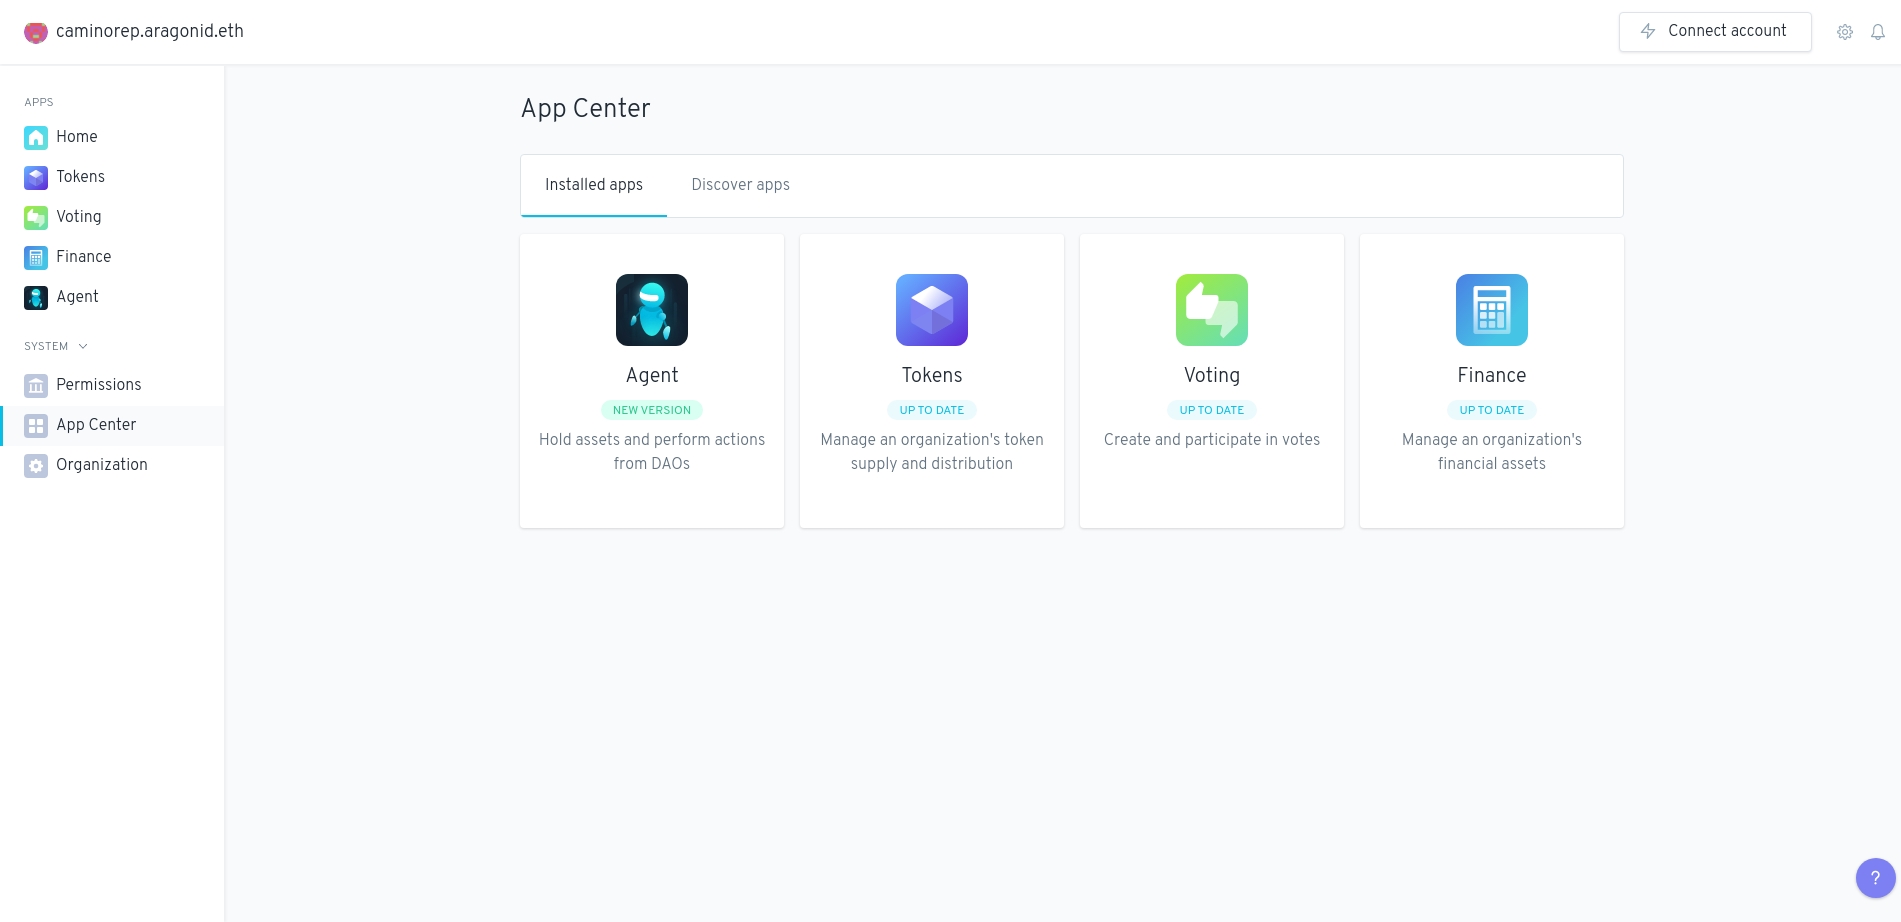Screen dimensions: 1901x922
Task: Click the Finance calculator icon in the app card
Action: [1492, 310]
